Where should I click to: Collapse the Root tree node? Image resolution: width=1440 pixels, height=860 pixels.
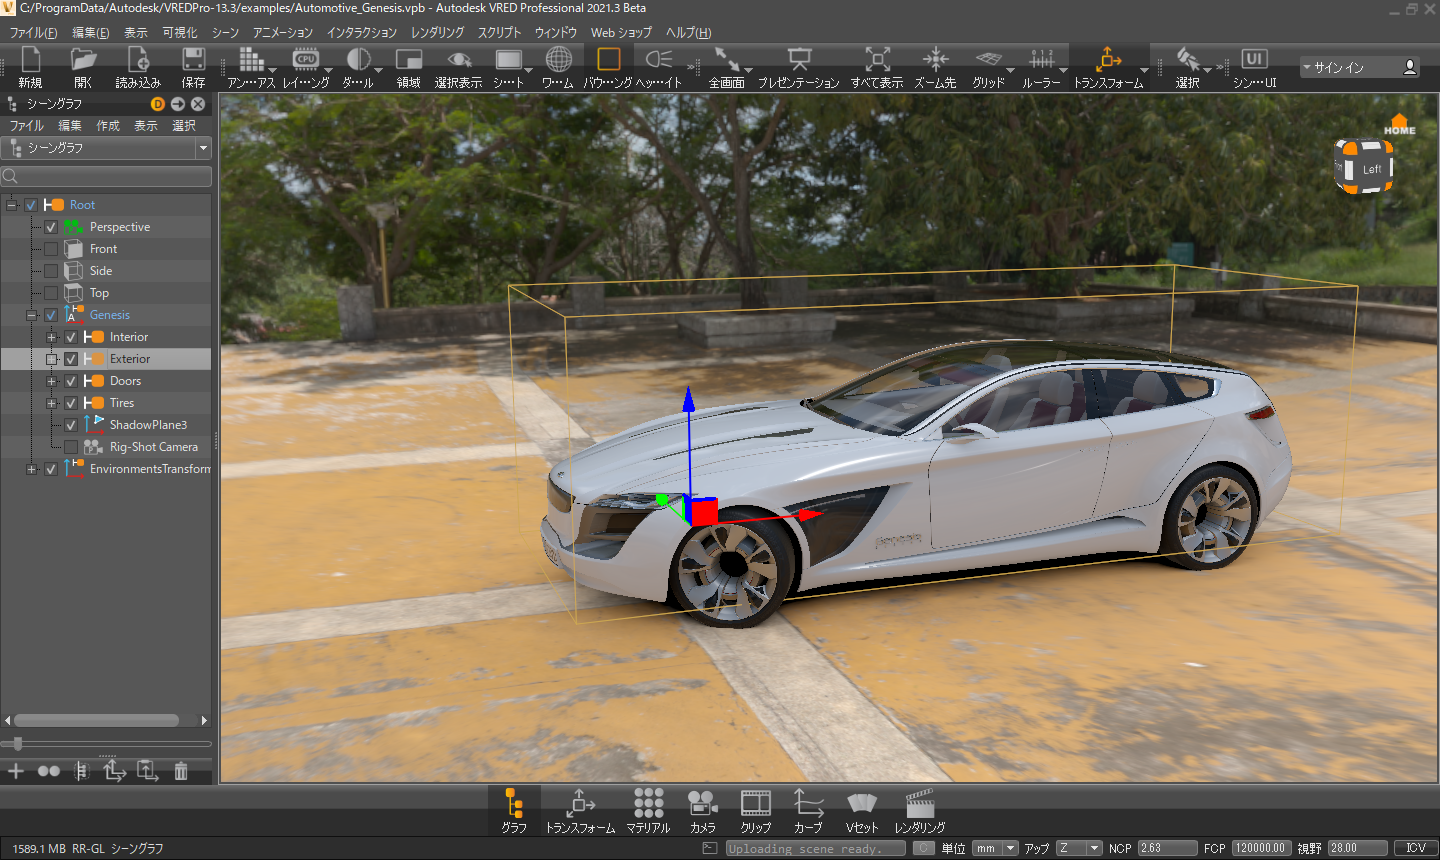click(x=12, y=205)
